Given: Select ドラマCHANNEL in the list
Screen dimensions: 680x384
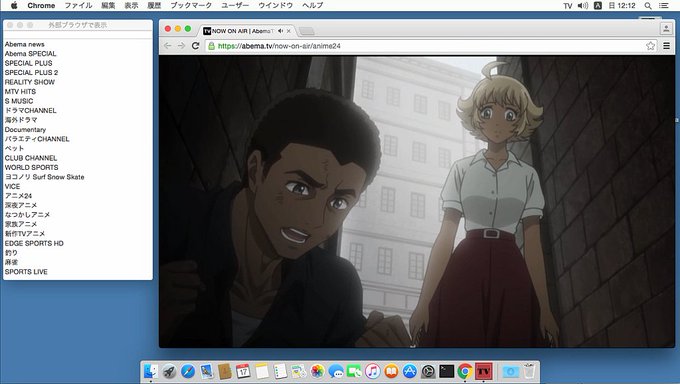Looking at the screenshot, I should (30, 111).
